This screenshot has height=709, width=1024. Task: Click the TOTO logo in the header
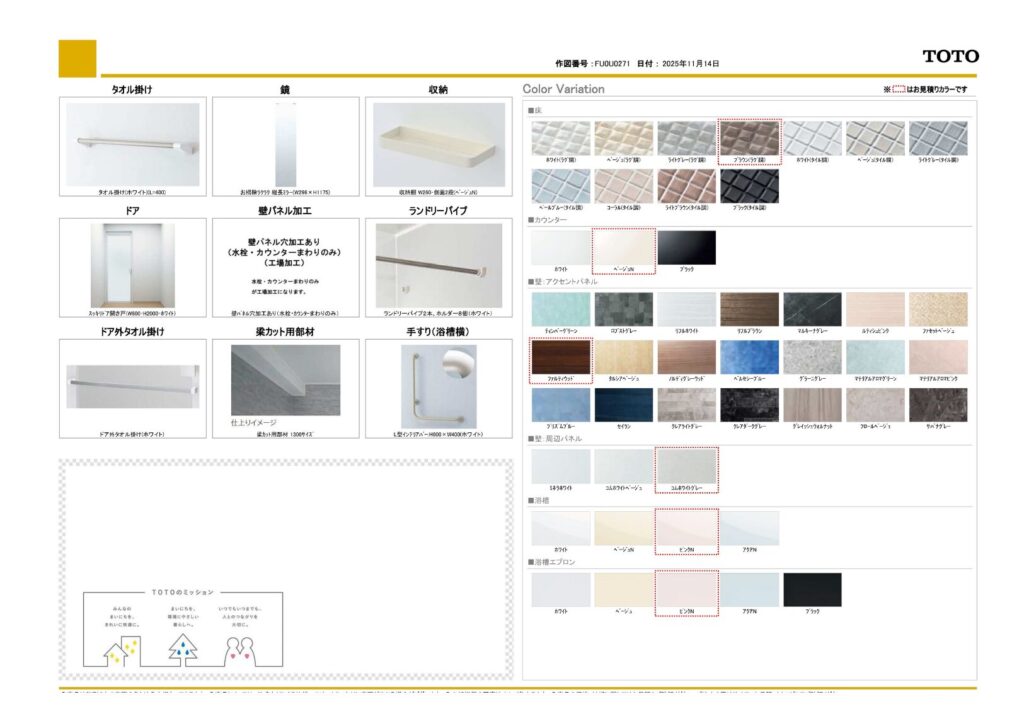(x=950, y=56)
